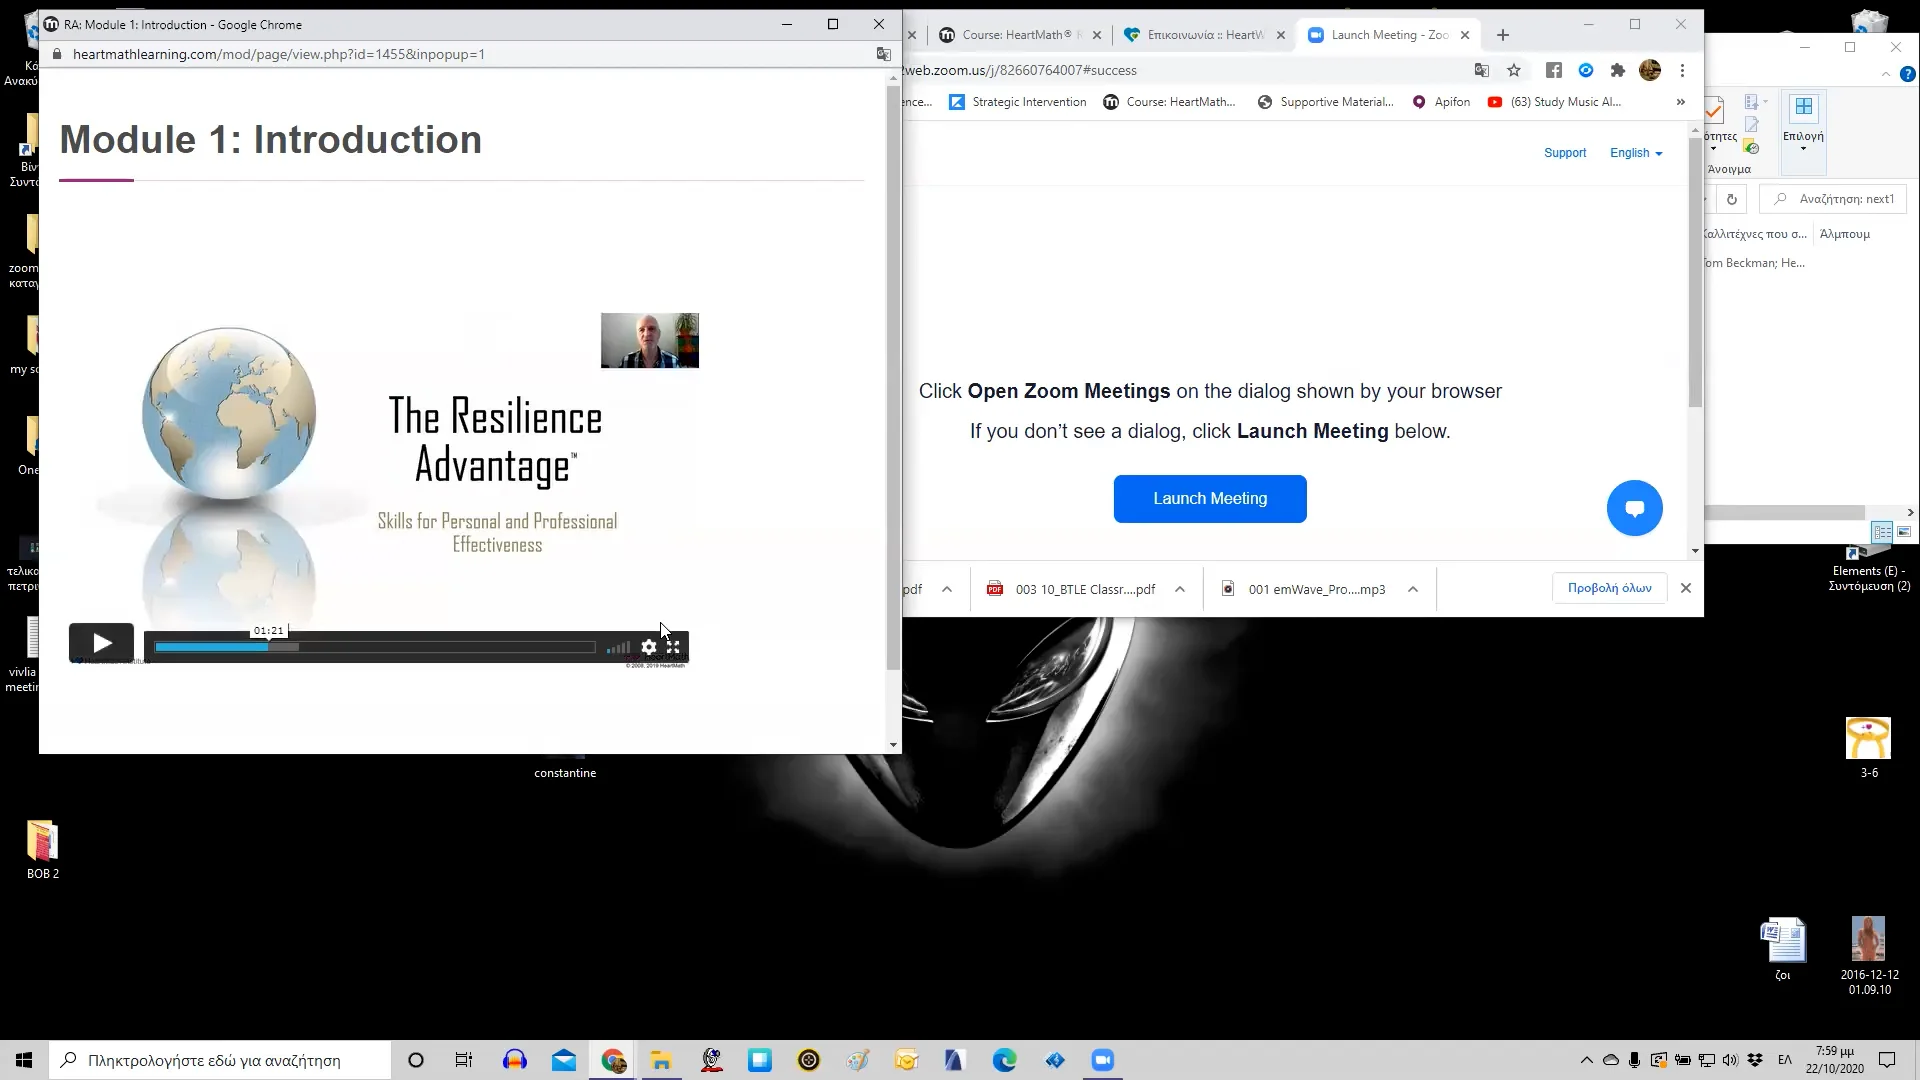The width and height of the screenshot is (1920, 1080).
Task: Open Chrome three-dot menu
Action: click(1682, 70)
